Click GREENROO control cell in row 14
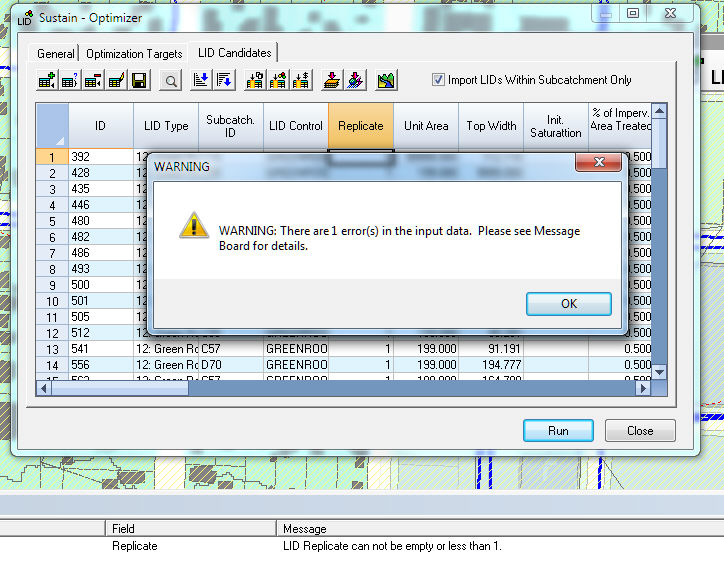 296,365
